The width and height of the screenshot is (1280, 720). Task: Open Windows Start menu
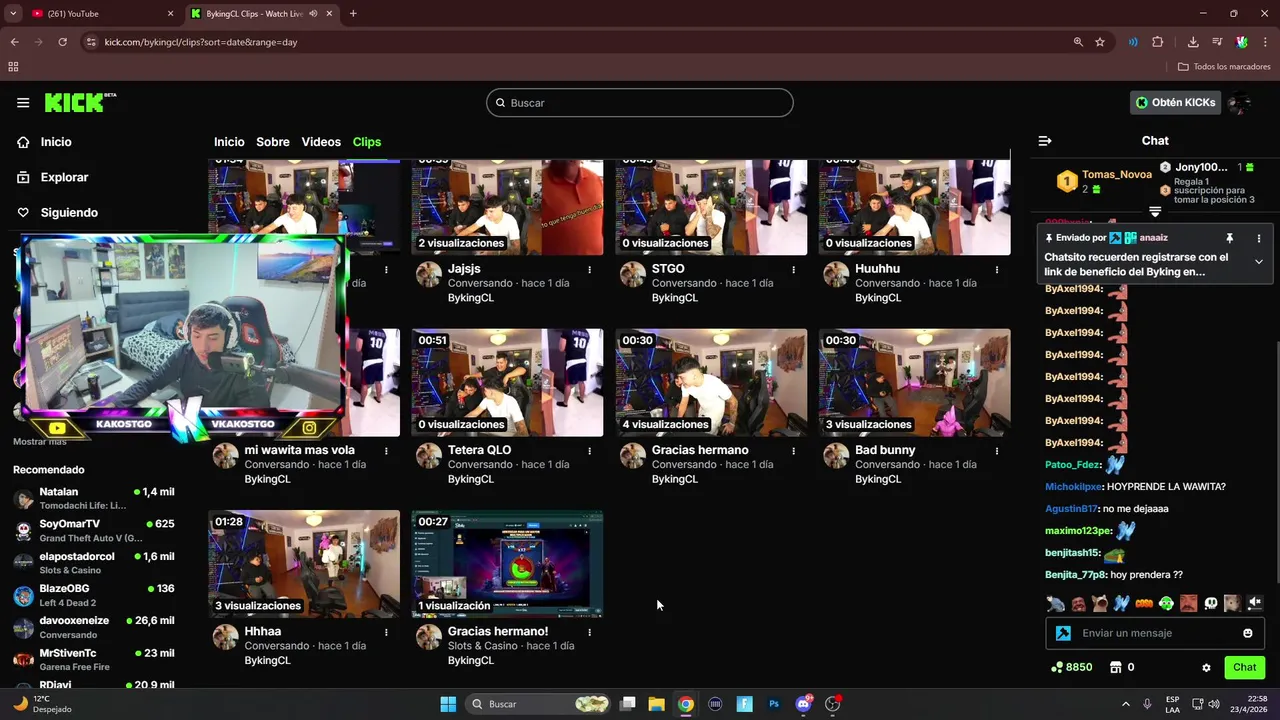(448, 704)
